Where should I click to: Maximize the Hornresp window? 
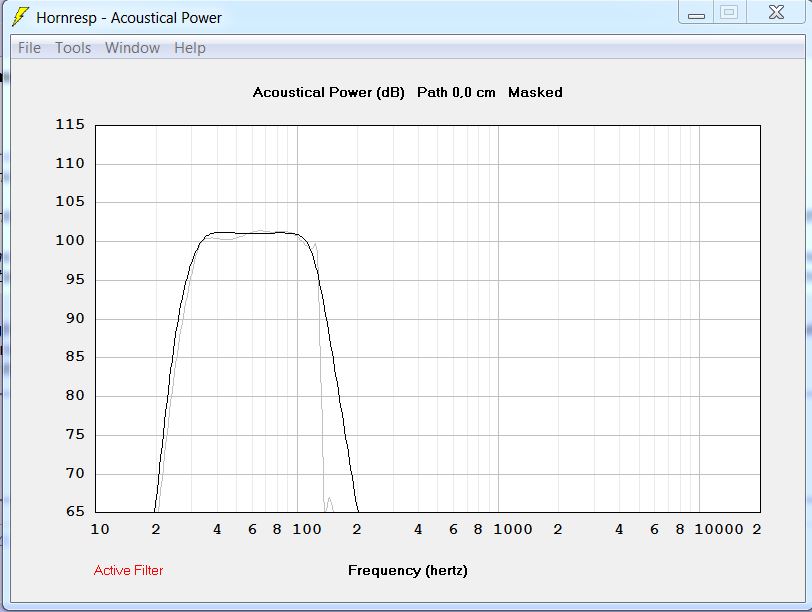point(729,12)
